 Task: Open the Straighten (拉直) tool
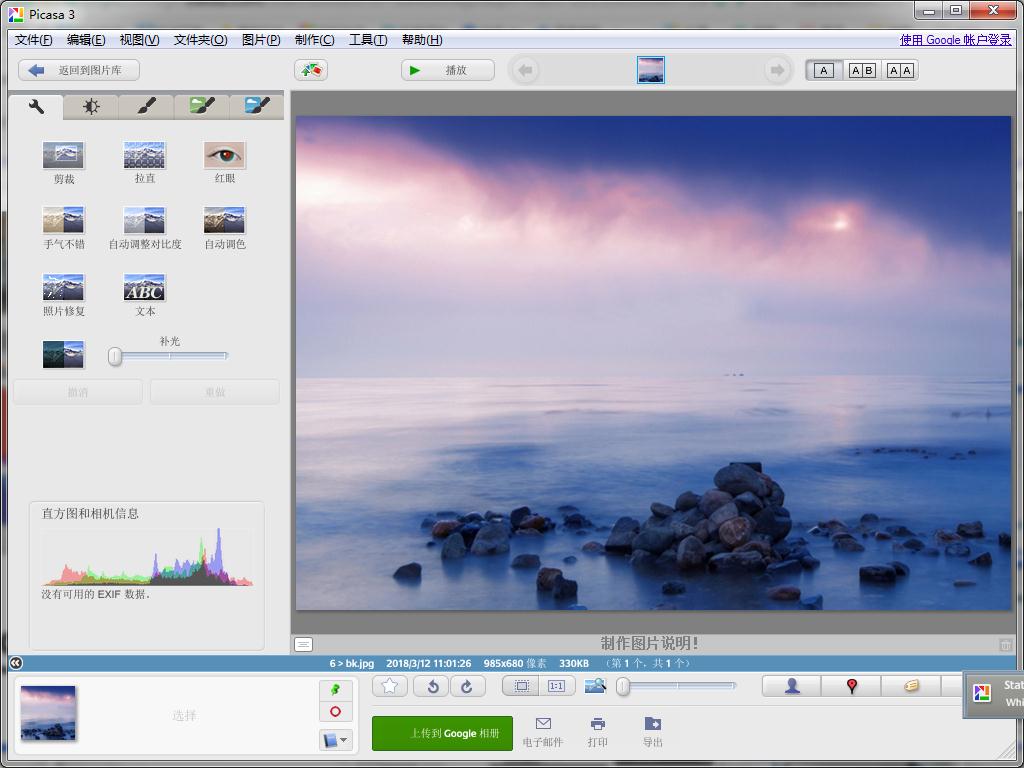pos(143,158)
